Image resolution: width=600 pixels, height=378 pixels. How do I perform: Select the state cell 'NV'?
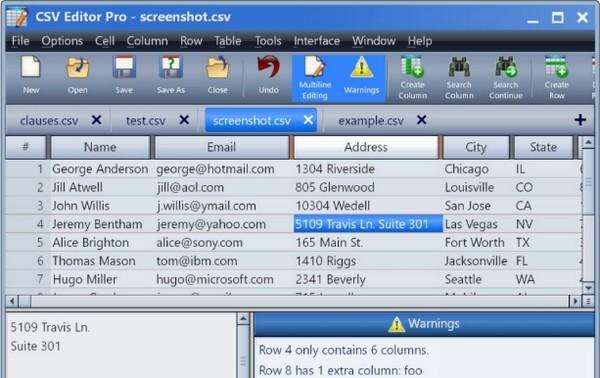(524, 224)
